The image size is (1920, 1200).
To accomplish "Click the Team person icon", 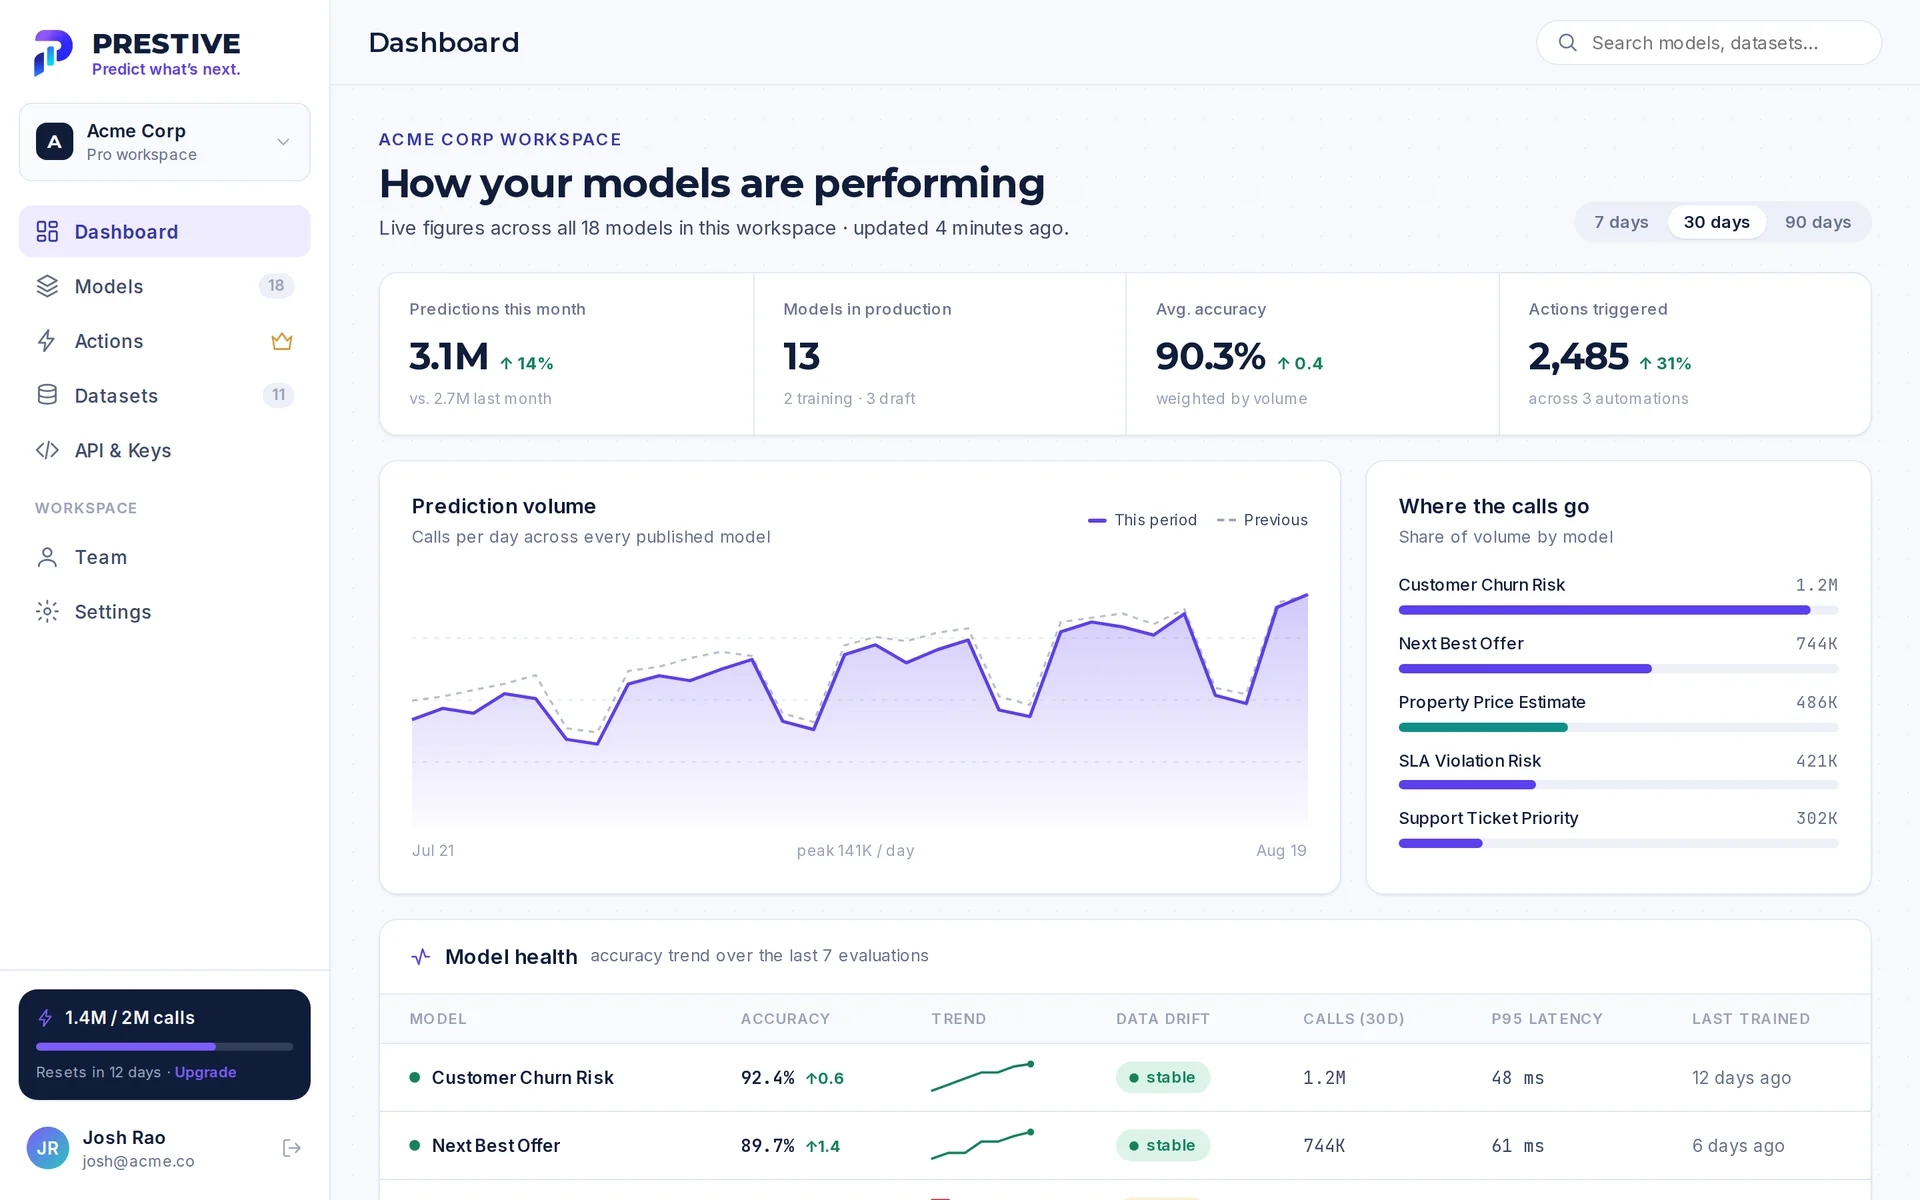I will 47,557.
